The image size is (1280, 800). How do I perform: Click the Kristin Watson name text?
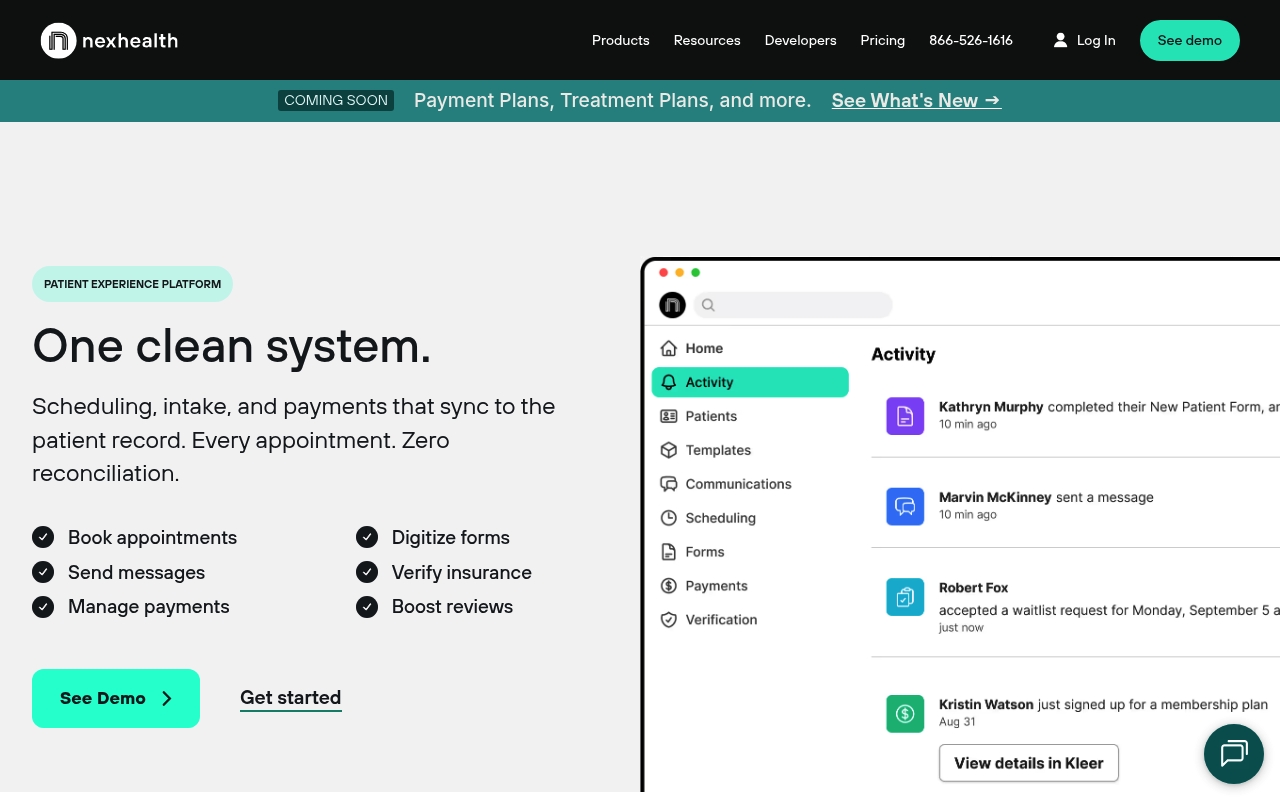(x=986, y=705)
